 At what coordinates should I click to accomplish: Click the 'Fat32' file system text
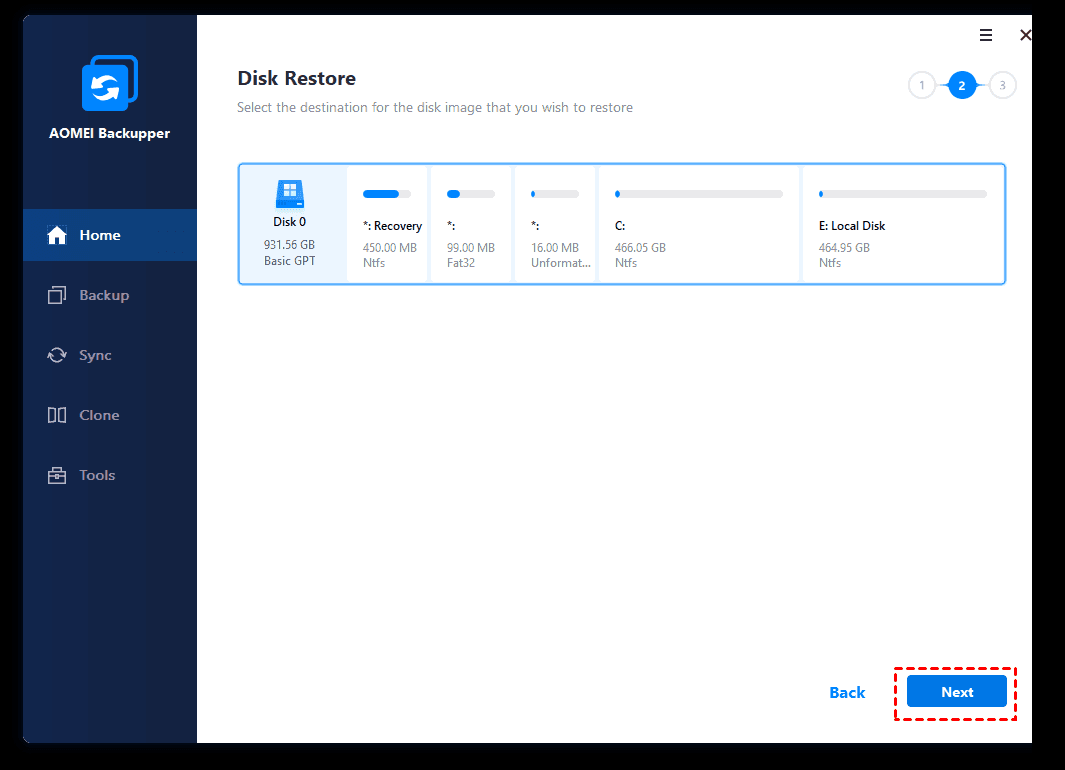pyautogui.click(x=461, y=263)
